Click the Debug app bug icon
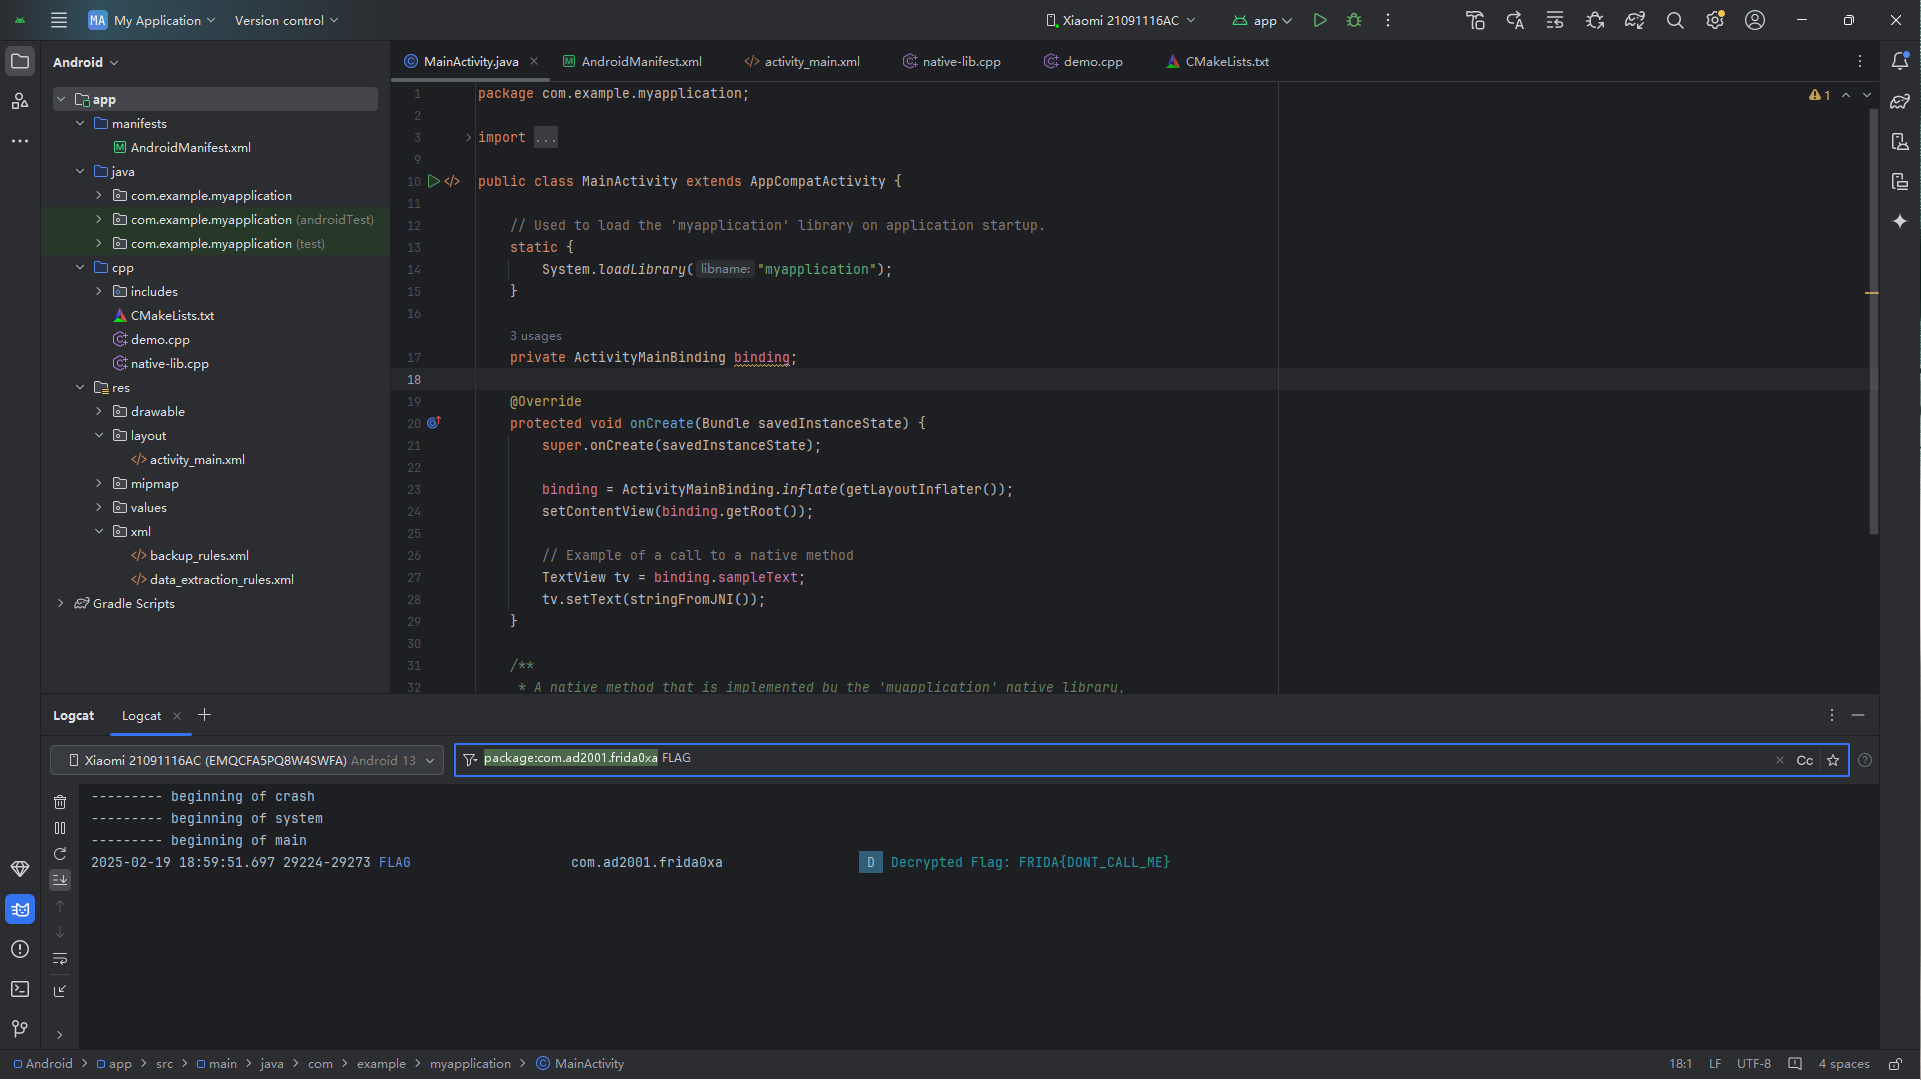Screen dimensions: 1921x1080 pos(1354,20)
